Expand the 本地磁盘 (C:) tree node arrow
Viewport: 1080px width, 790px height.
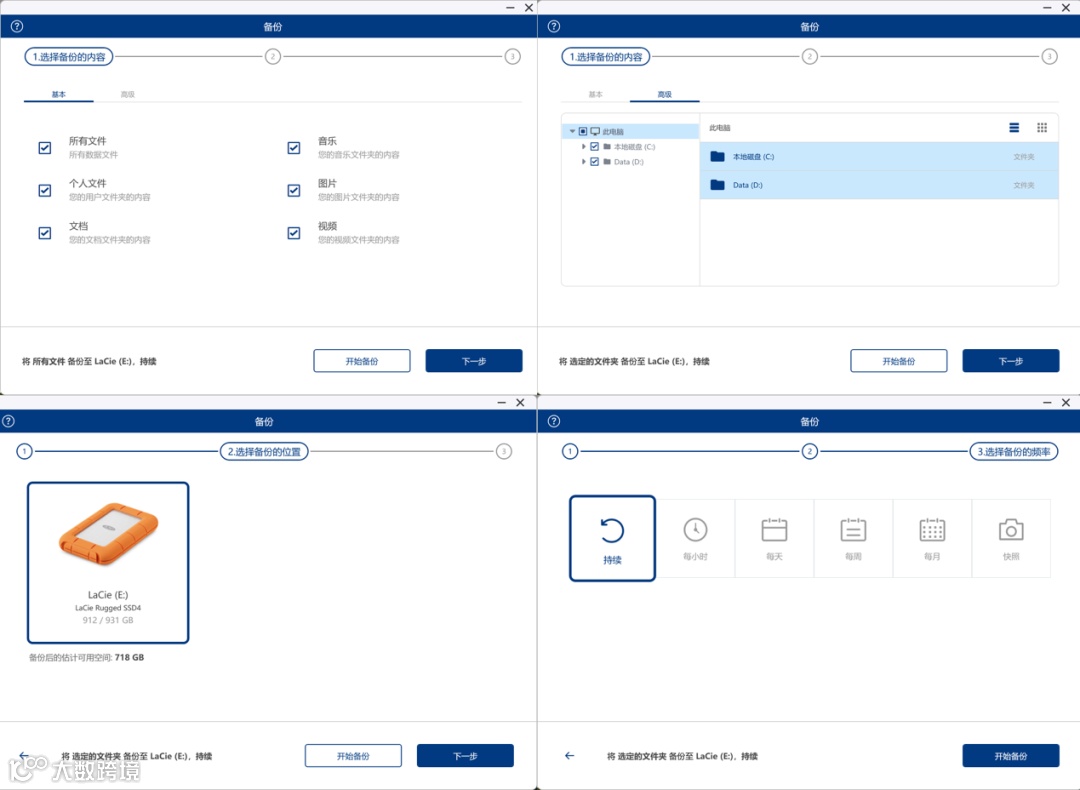pos(584,147)
